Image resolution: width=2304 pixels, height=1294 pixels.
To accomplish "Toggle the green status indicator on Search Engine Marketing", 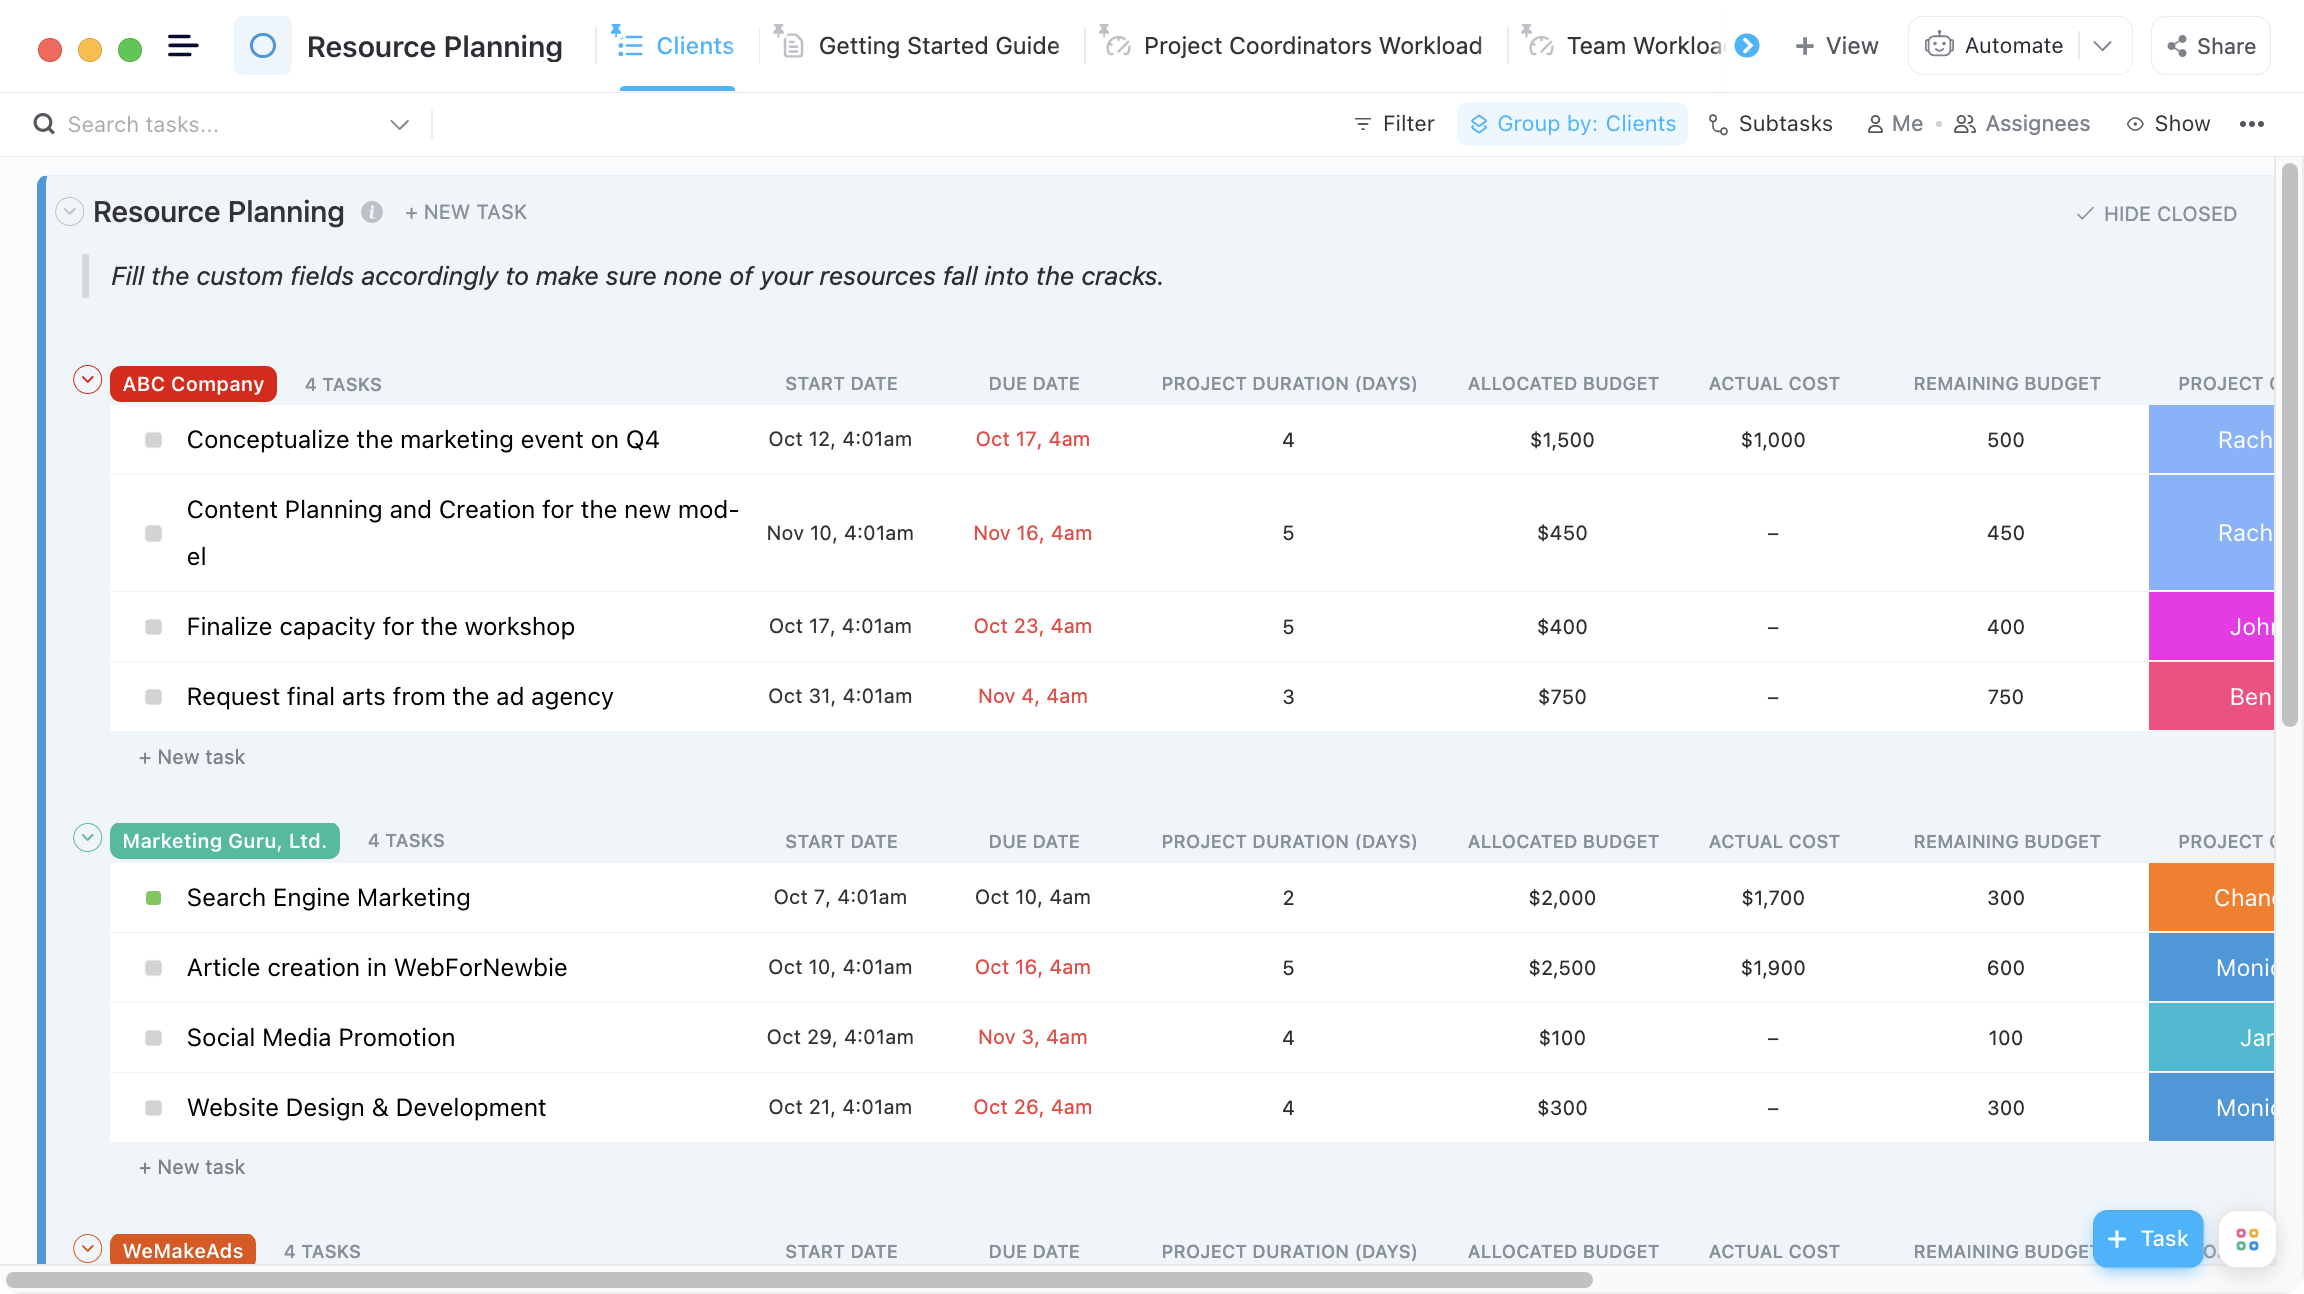I will click(152, 897).
